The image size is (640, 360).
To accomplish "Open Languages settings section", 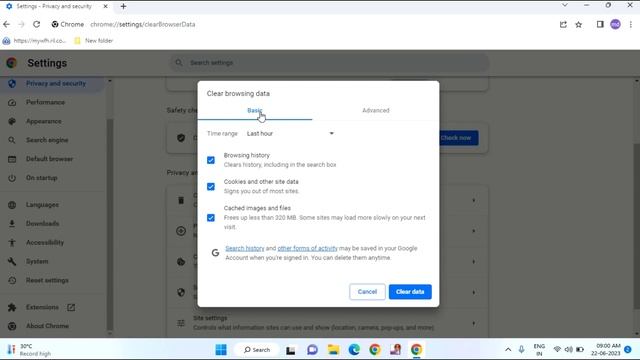I will click(x=42, y=204).
